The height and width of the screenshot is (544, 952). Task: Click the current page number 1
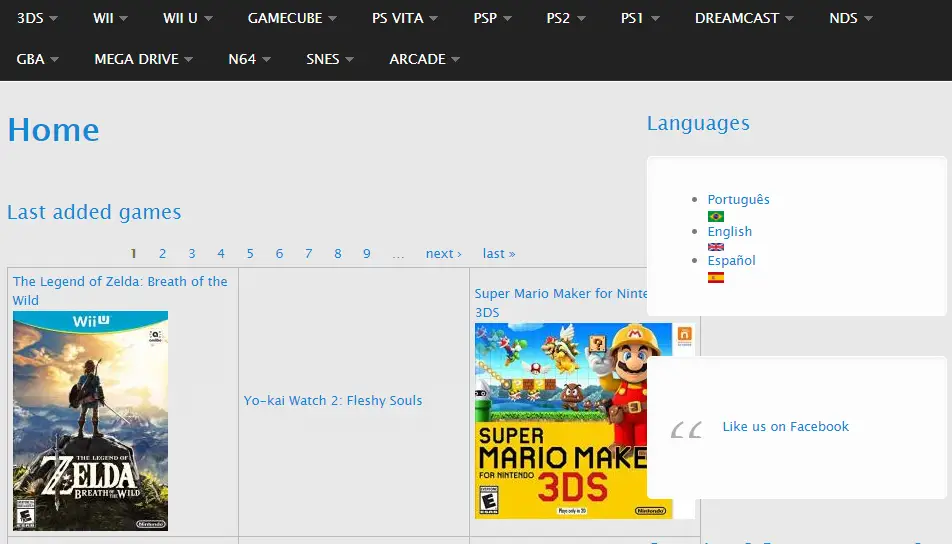click(x=134, y=254)
